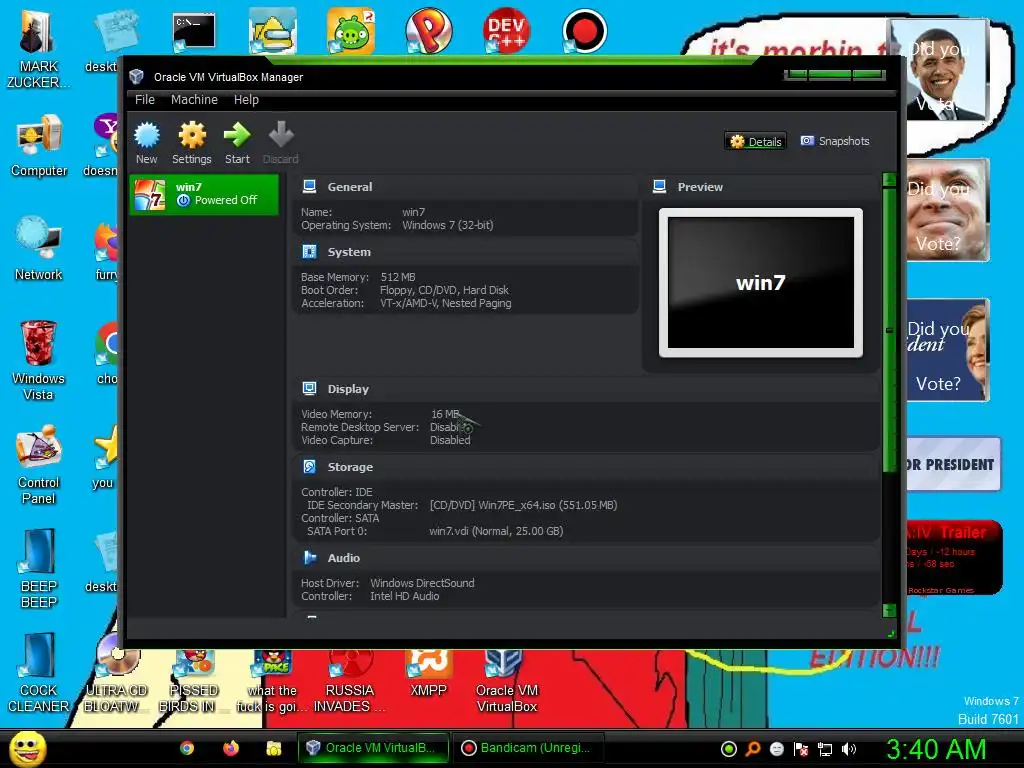Open the Oracle VM VirtualBox desktop shortcut
The image size is (1024, 768).
click(x=507, y=680)
